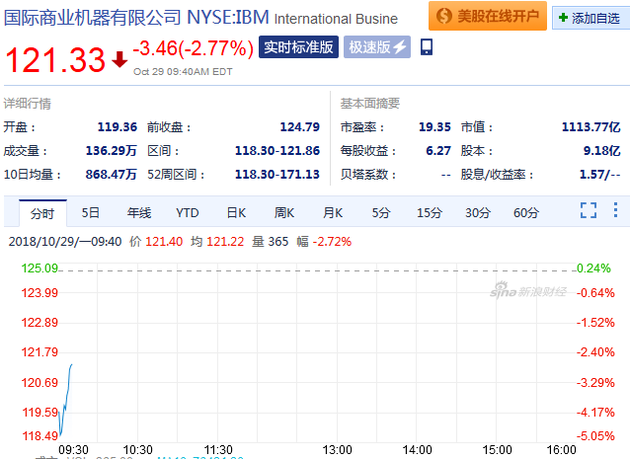Open the 月K chart tab
The image size is (630, 459).
click(x=333, y=212)
